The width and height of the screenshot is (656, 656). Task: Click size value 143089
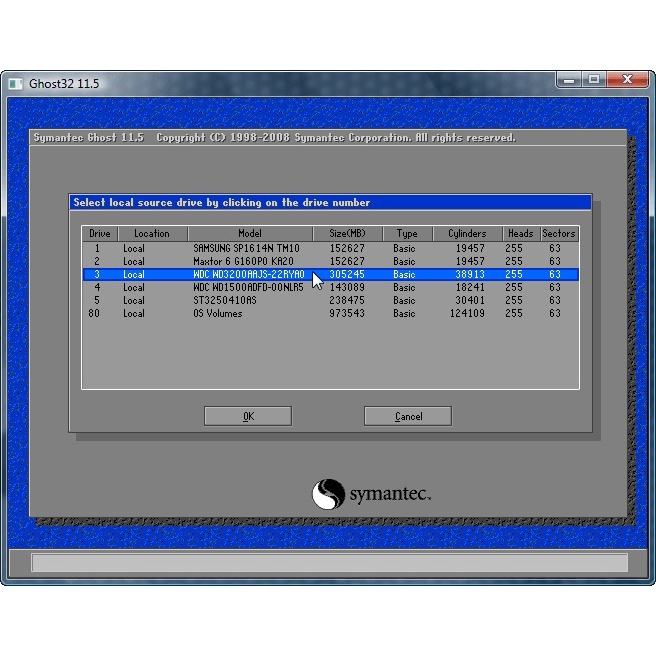tap(347, 287)
